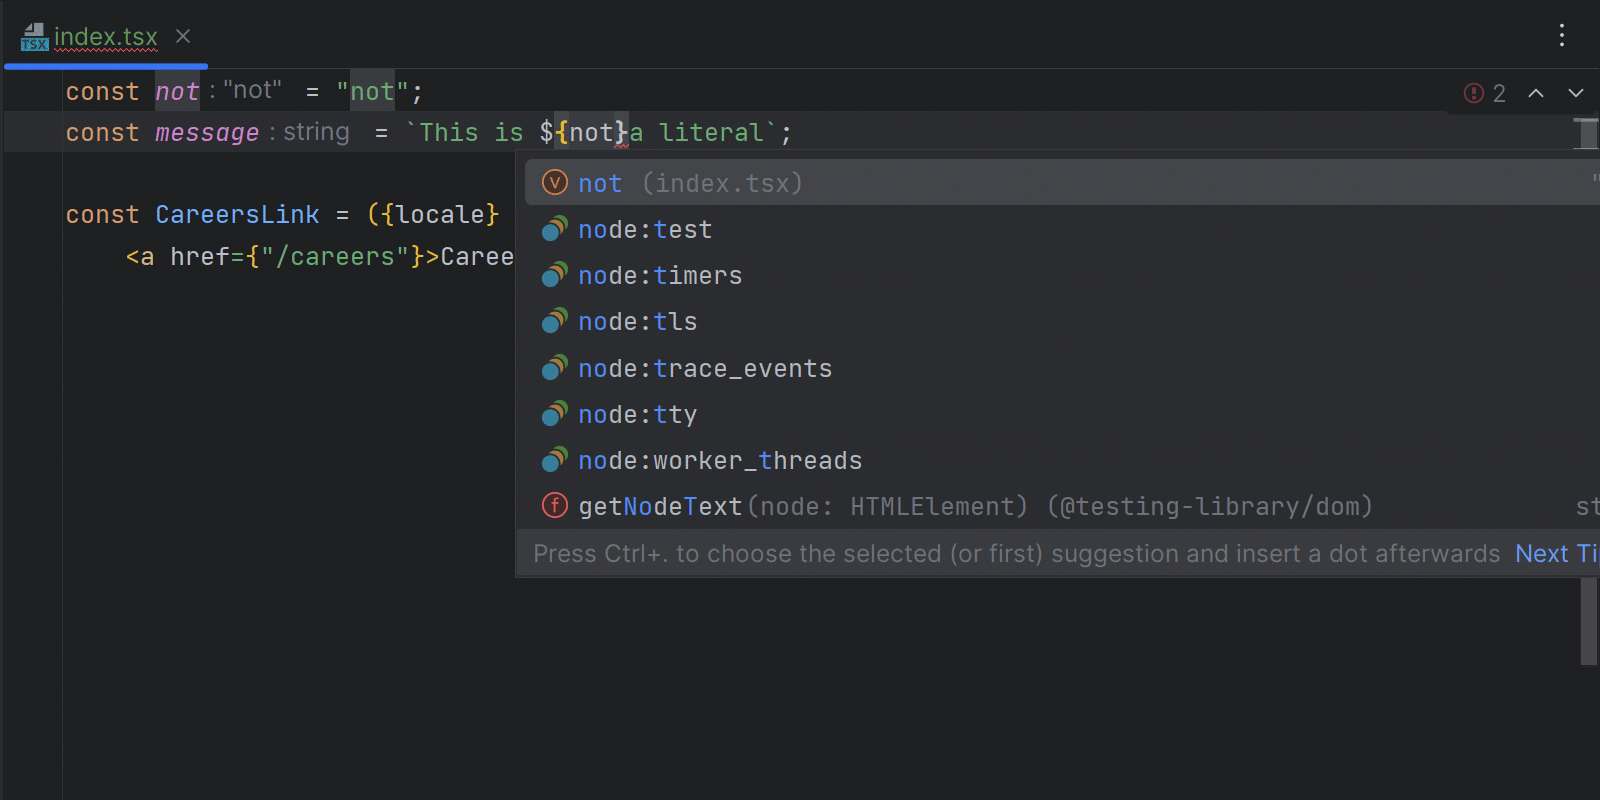Click the getNodeText function icon
This screenshot has height=800, width=1600.
click(554, 506)
